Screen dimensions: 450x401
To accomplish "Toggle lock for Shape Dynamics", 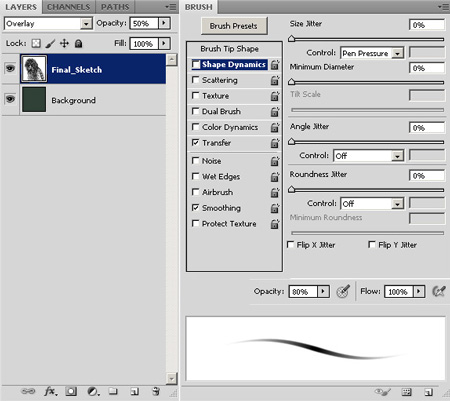I will click(275, 65).
